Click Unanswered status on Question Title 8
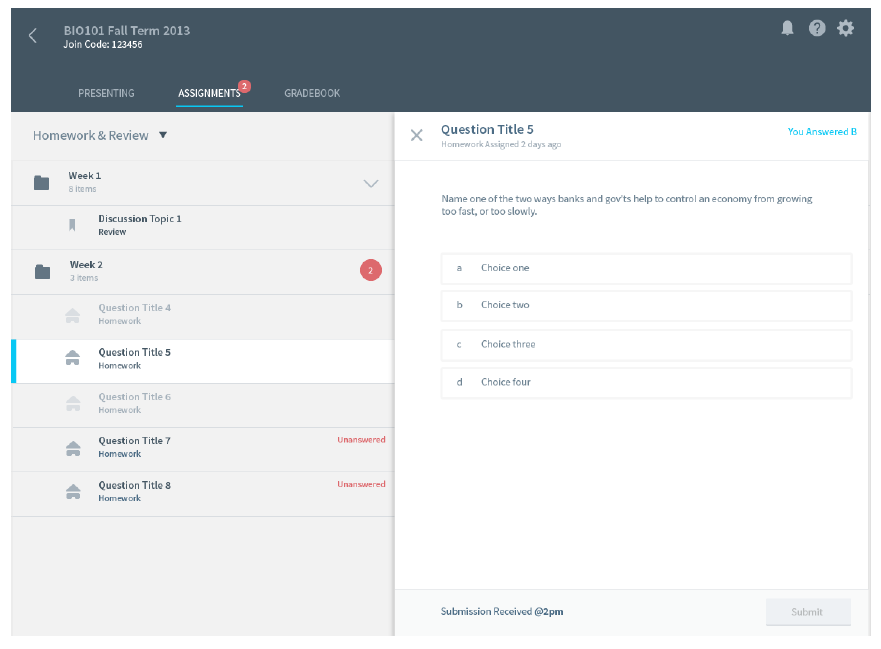Screen dimensions: 881x649 361,484
